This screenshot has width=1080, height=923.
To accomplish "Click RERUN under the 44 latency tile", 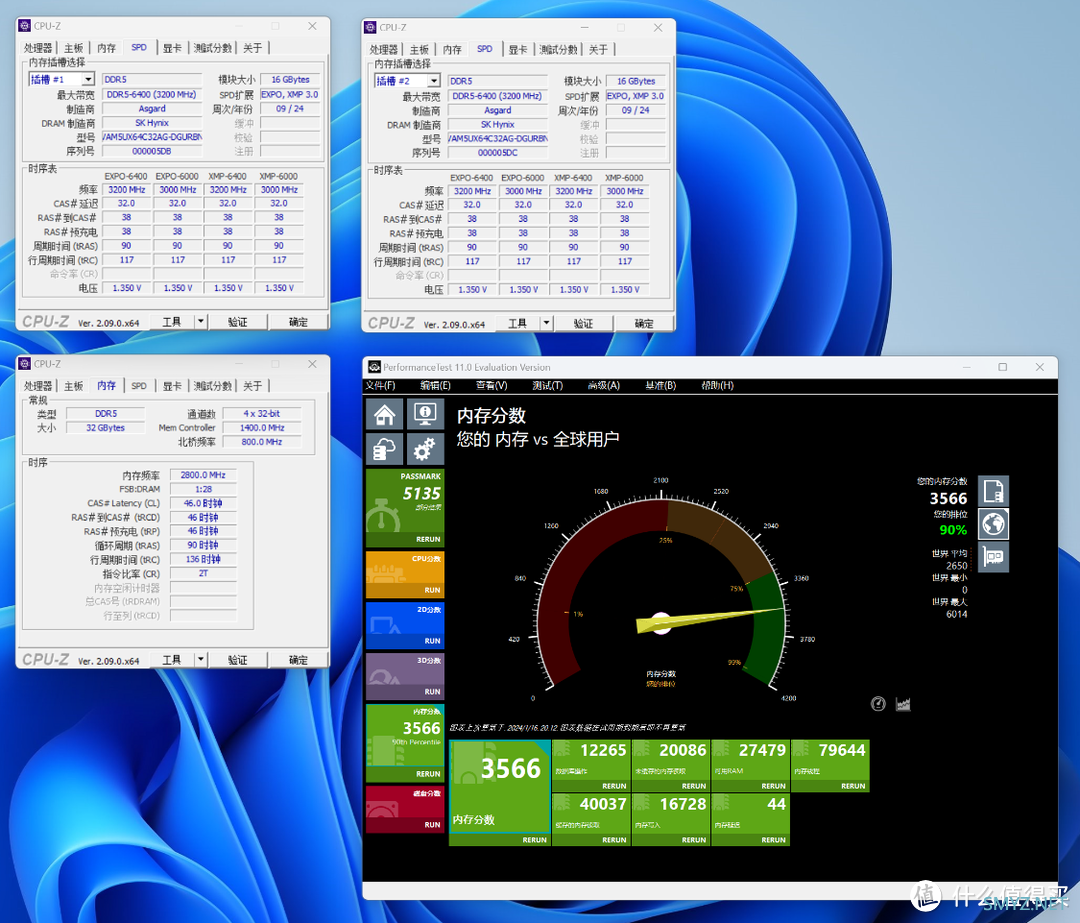I will pos(773,840).
